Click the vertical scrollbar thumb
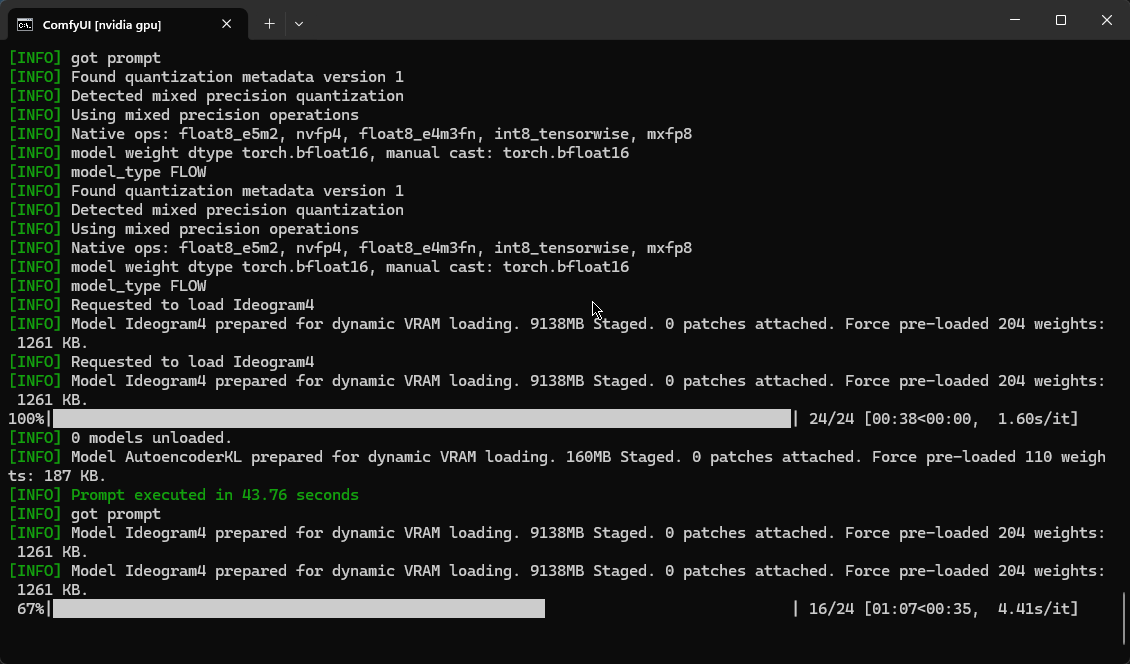The height and width of the screenshot is (664, 1130). coord(1124,619)
